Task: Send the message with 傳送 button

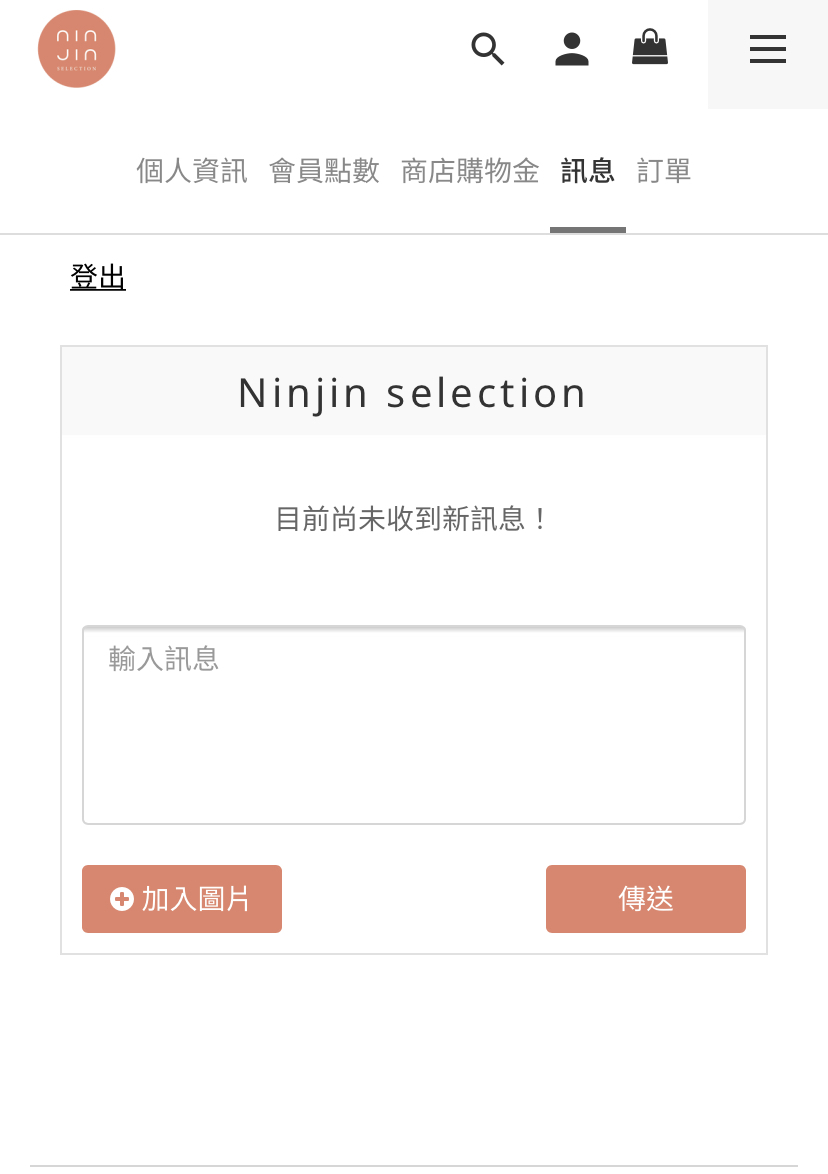Action: click(x=646, y=898)
